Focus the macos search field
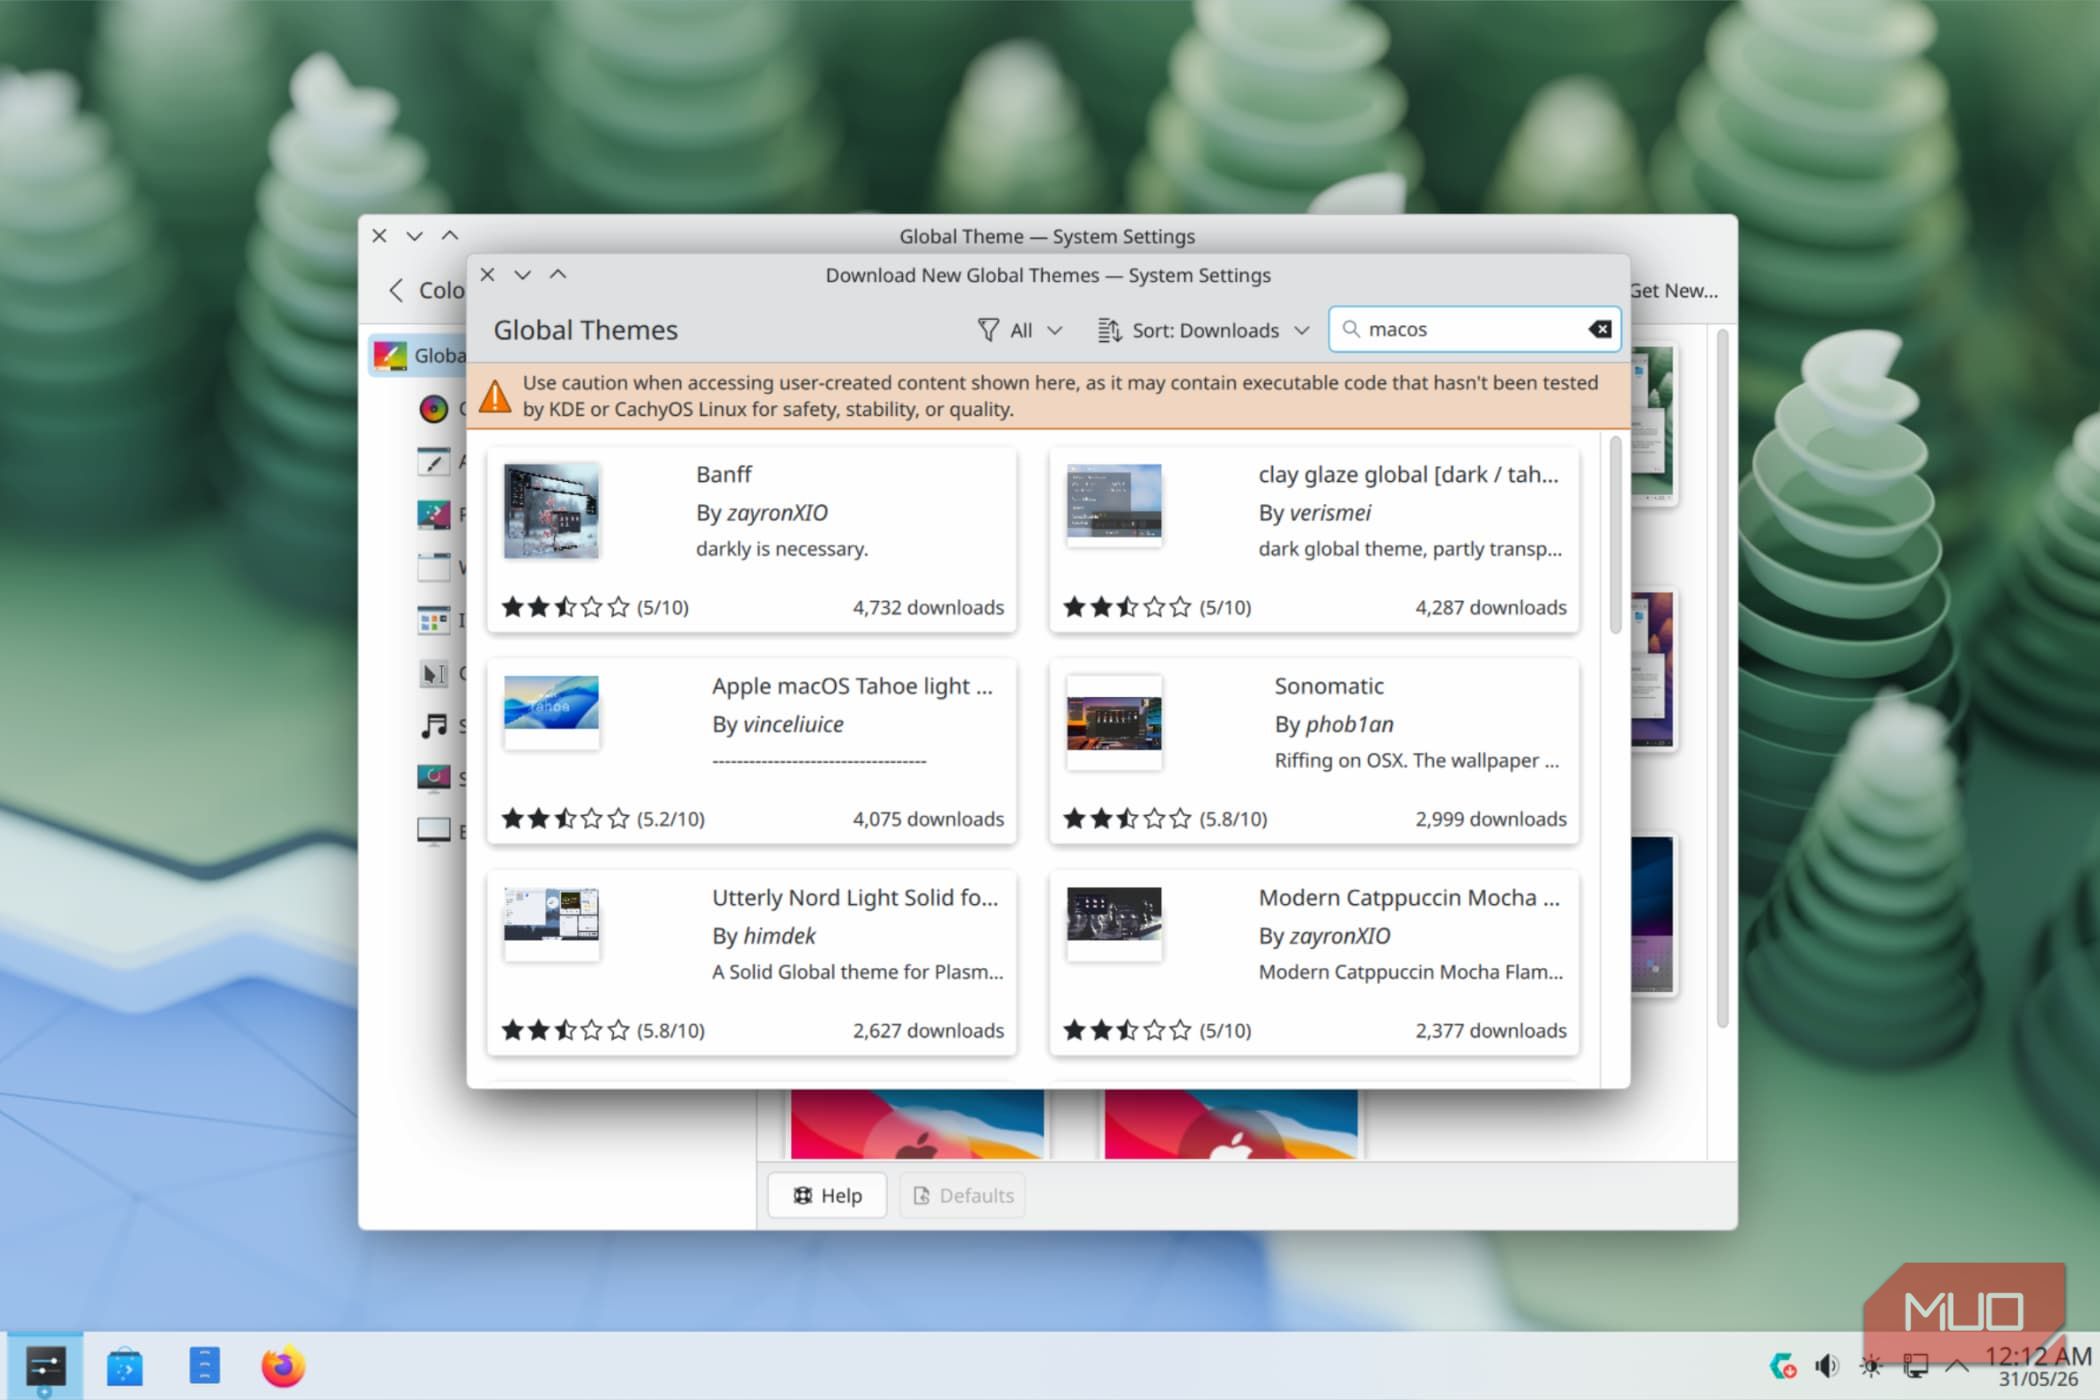Image resolution: width=2100 pixels, height=1400 pixels. [1474, 329]
